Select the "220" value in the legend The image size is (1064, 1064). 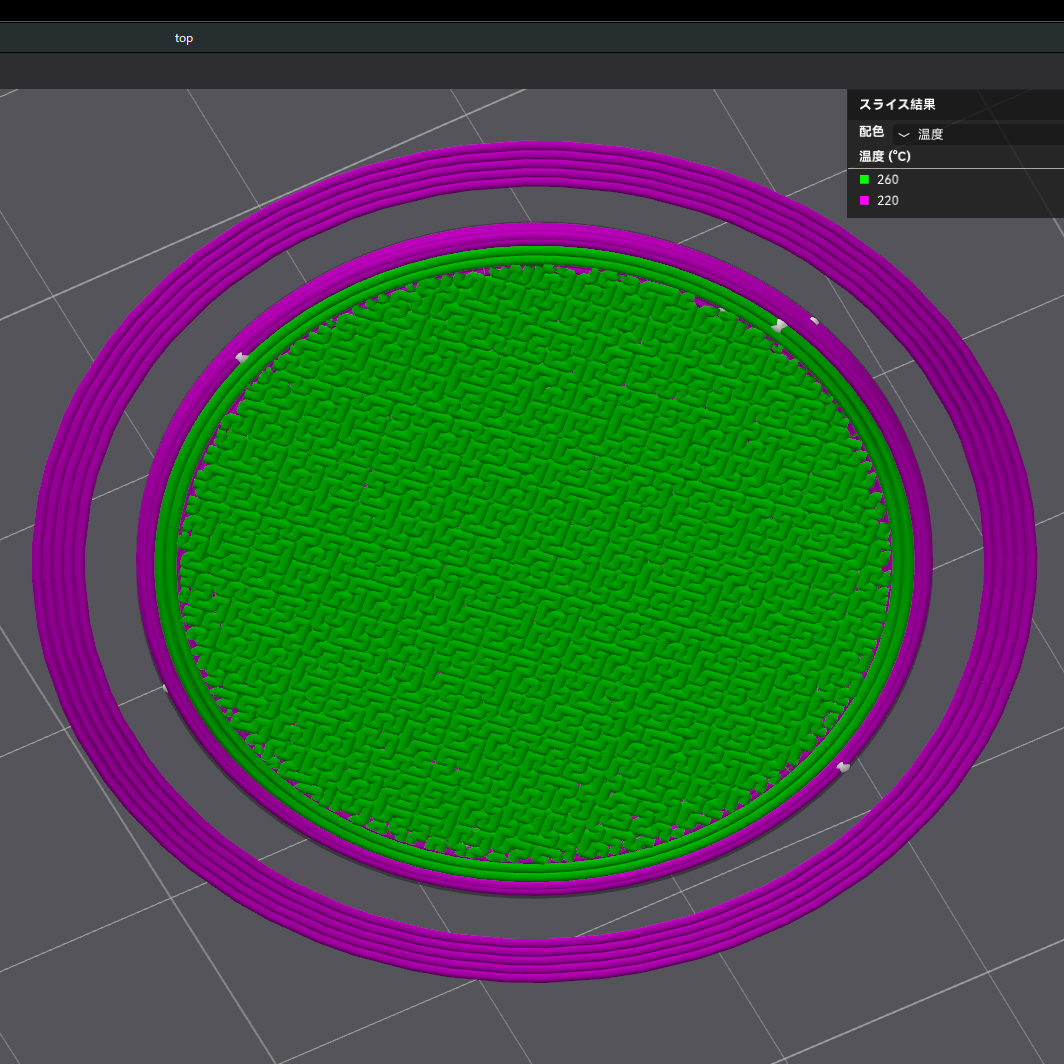click(x=888, y=201)
